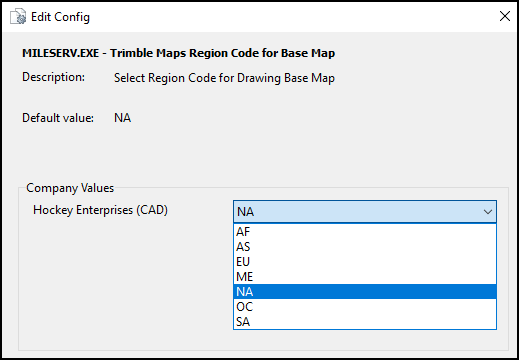Click the Edit Config title bar icon
Image resolution: width=519 pixels, height=360 pixels.
click(x=18, y=17)
